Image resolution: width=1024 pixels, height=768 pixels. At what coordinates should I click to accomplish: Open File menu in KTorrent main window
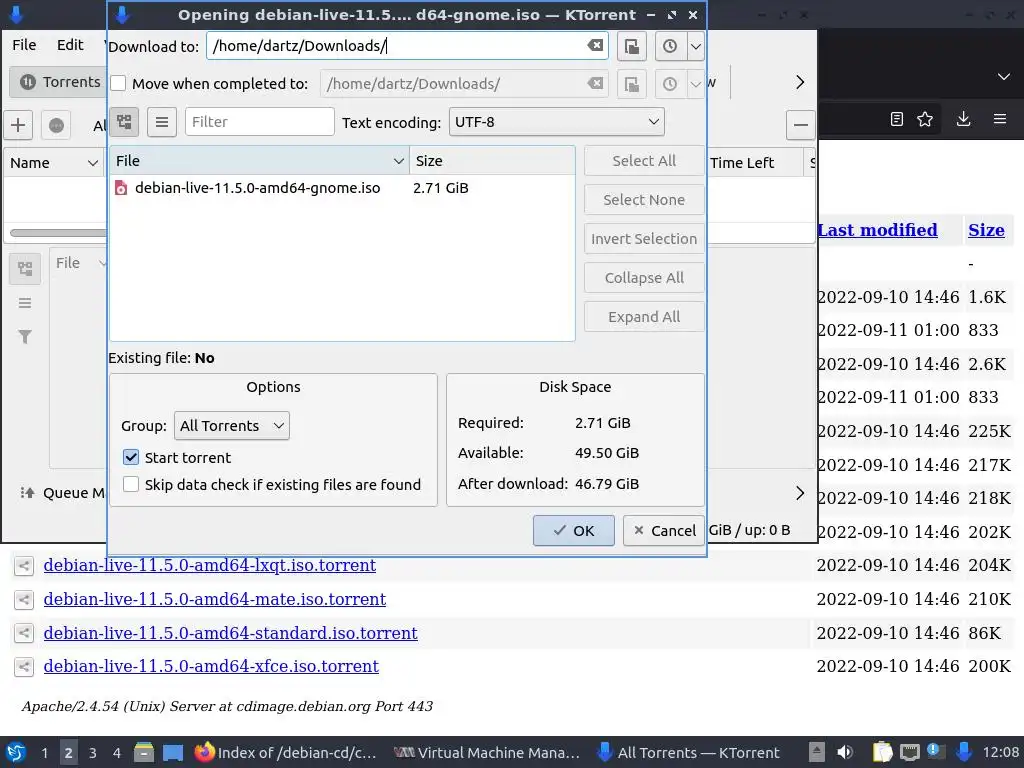point(24,45)
